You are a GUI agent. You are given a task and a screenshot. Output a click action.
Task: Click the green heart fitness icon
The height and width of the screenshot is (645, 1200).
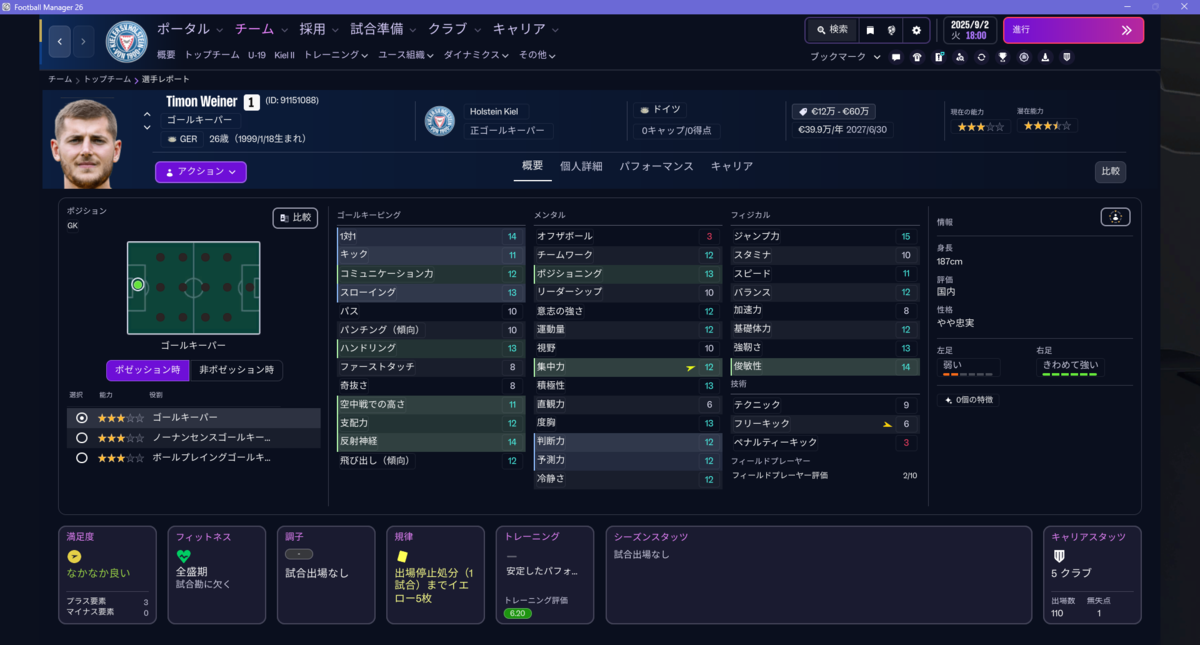click(183, 556)
